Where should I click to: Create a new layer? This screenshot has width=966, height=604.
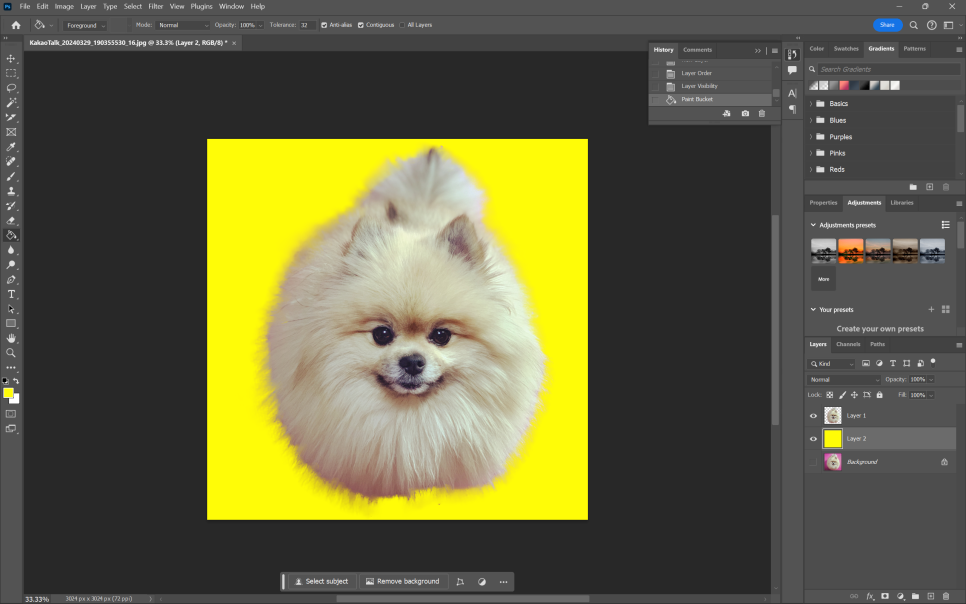click(x=931, y=596)
